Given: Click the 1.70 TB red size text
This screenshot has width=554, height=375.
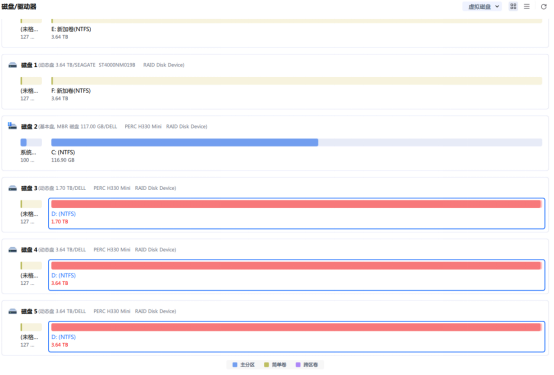Looking at the screenshot, I should pos(60,222).
